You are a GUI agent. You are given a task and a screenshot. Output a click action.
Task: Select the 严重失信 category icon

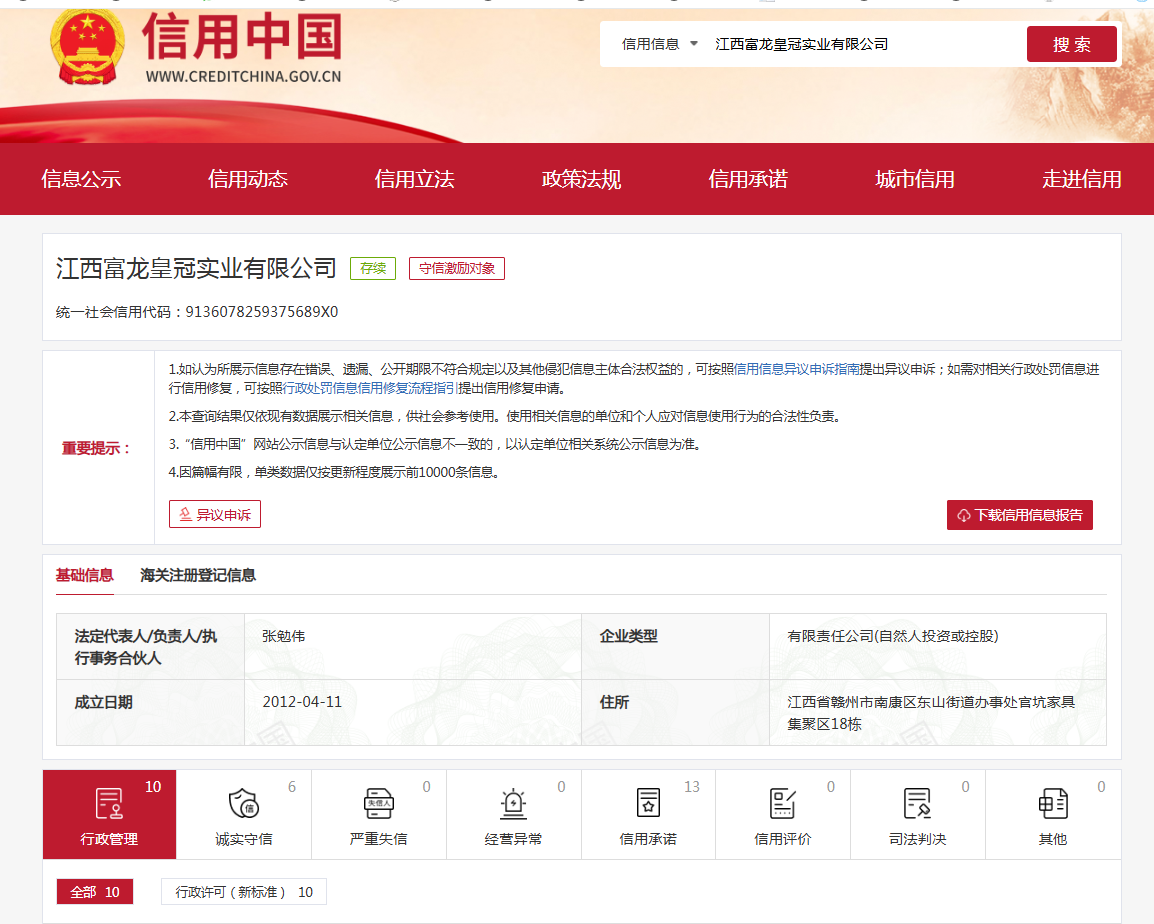[378, 804]
